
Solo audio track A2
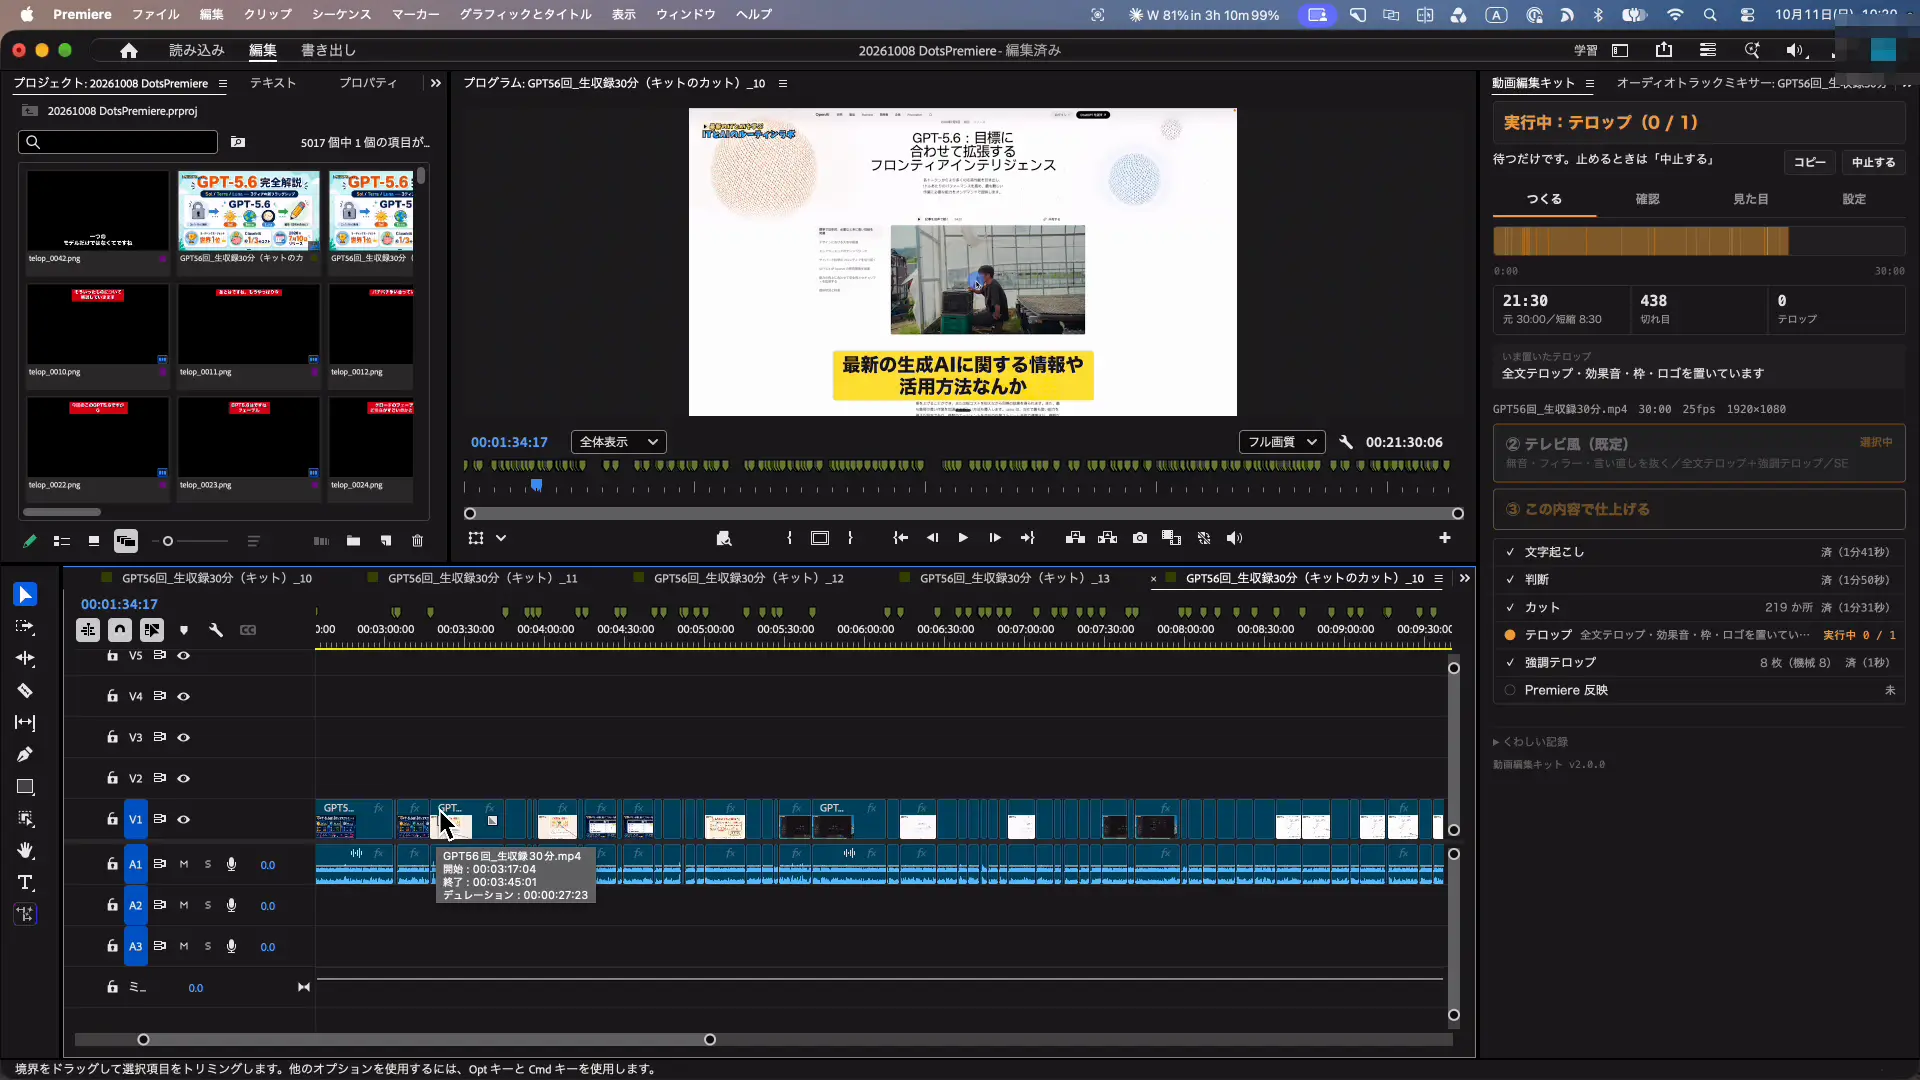tap(208, 905)
